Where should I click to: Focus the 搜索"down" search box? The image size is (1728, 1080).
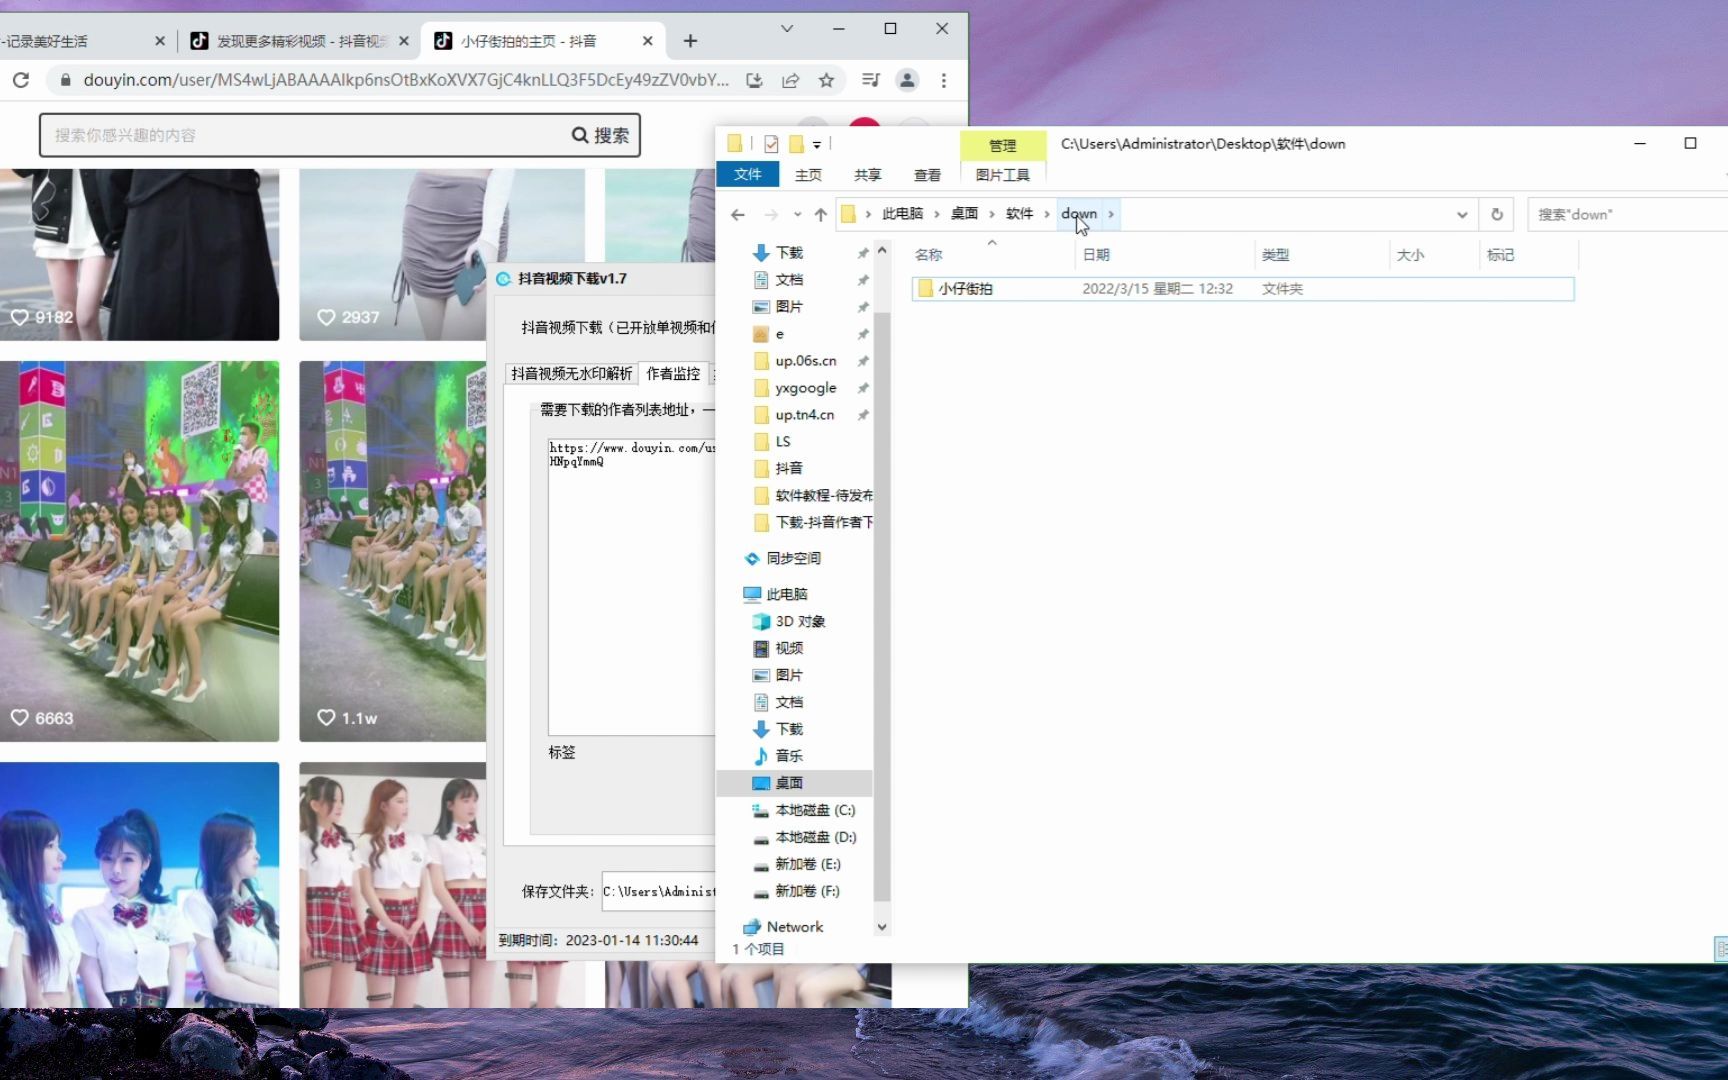tap(1628, 214)
